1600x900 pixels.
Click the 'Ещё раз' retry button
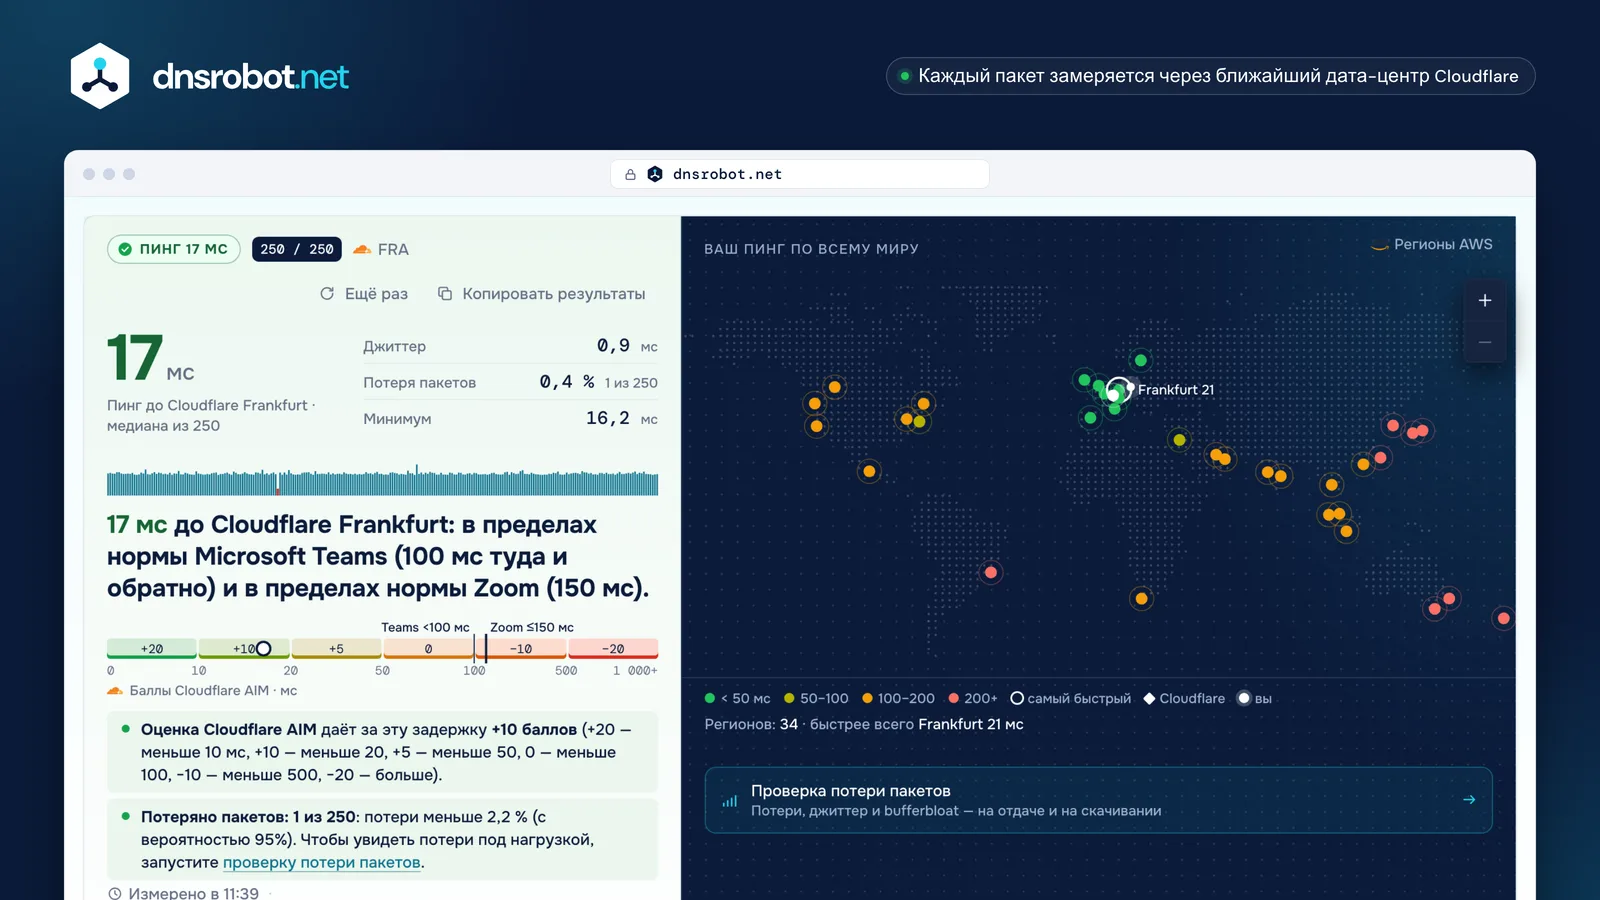364,293
